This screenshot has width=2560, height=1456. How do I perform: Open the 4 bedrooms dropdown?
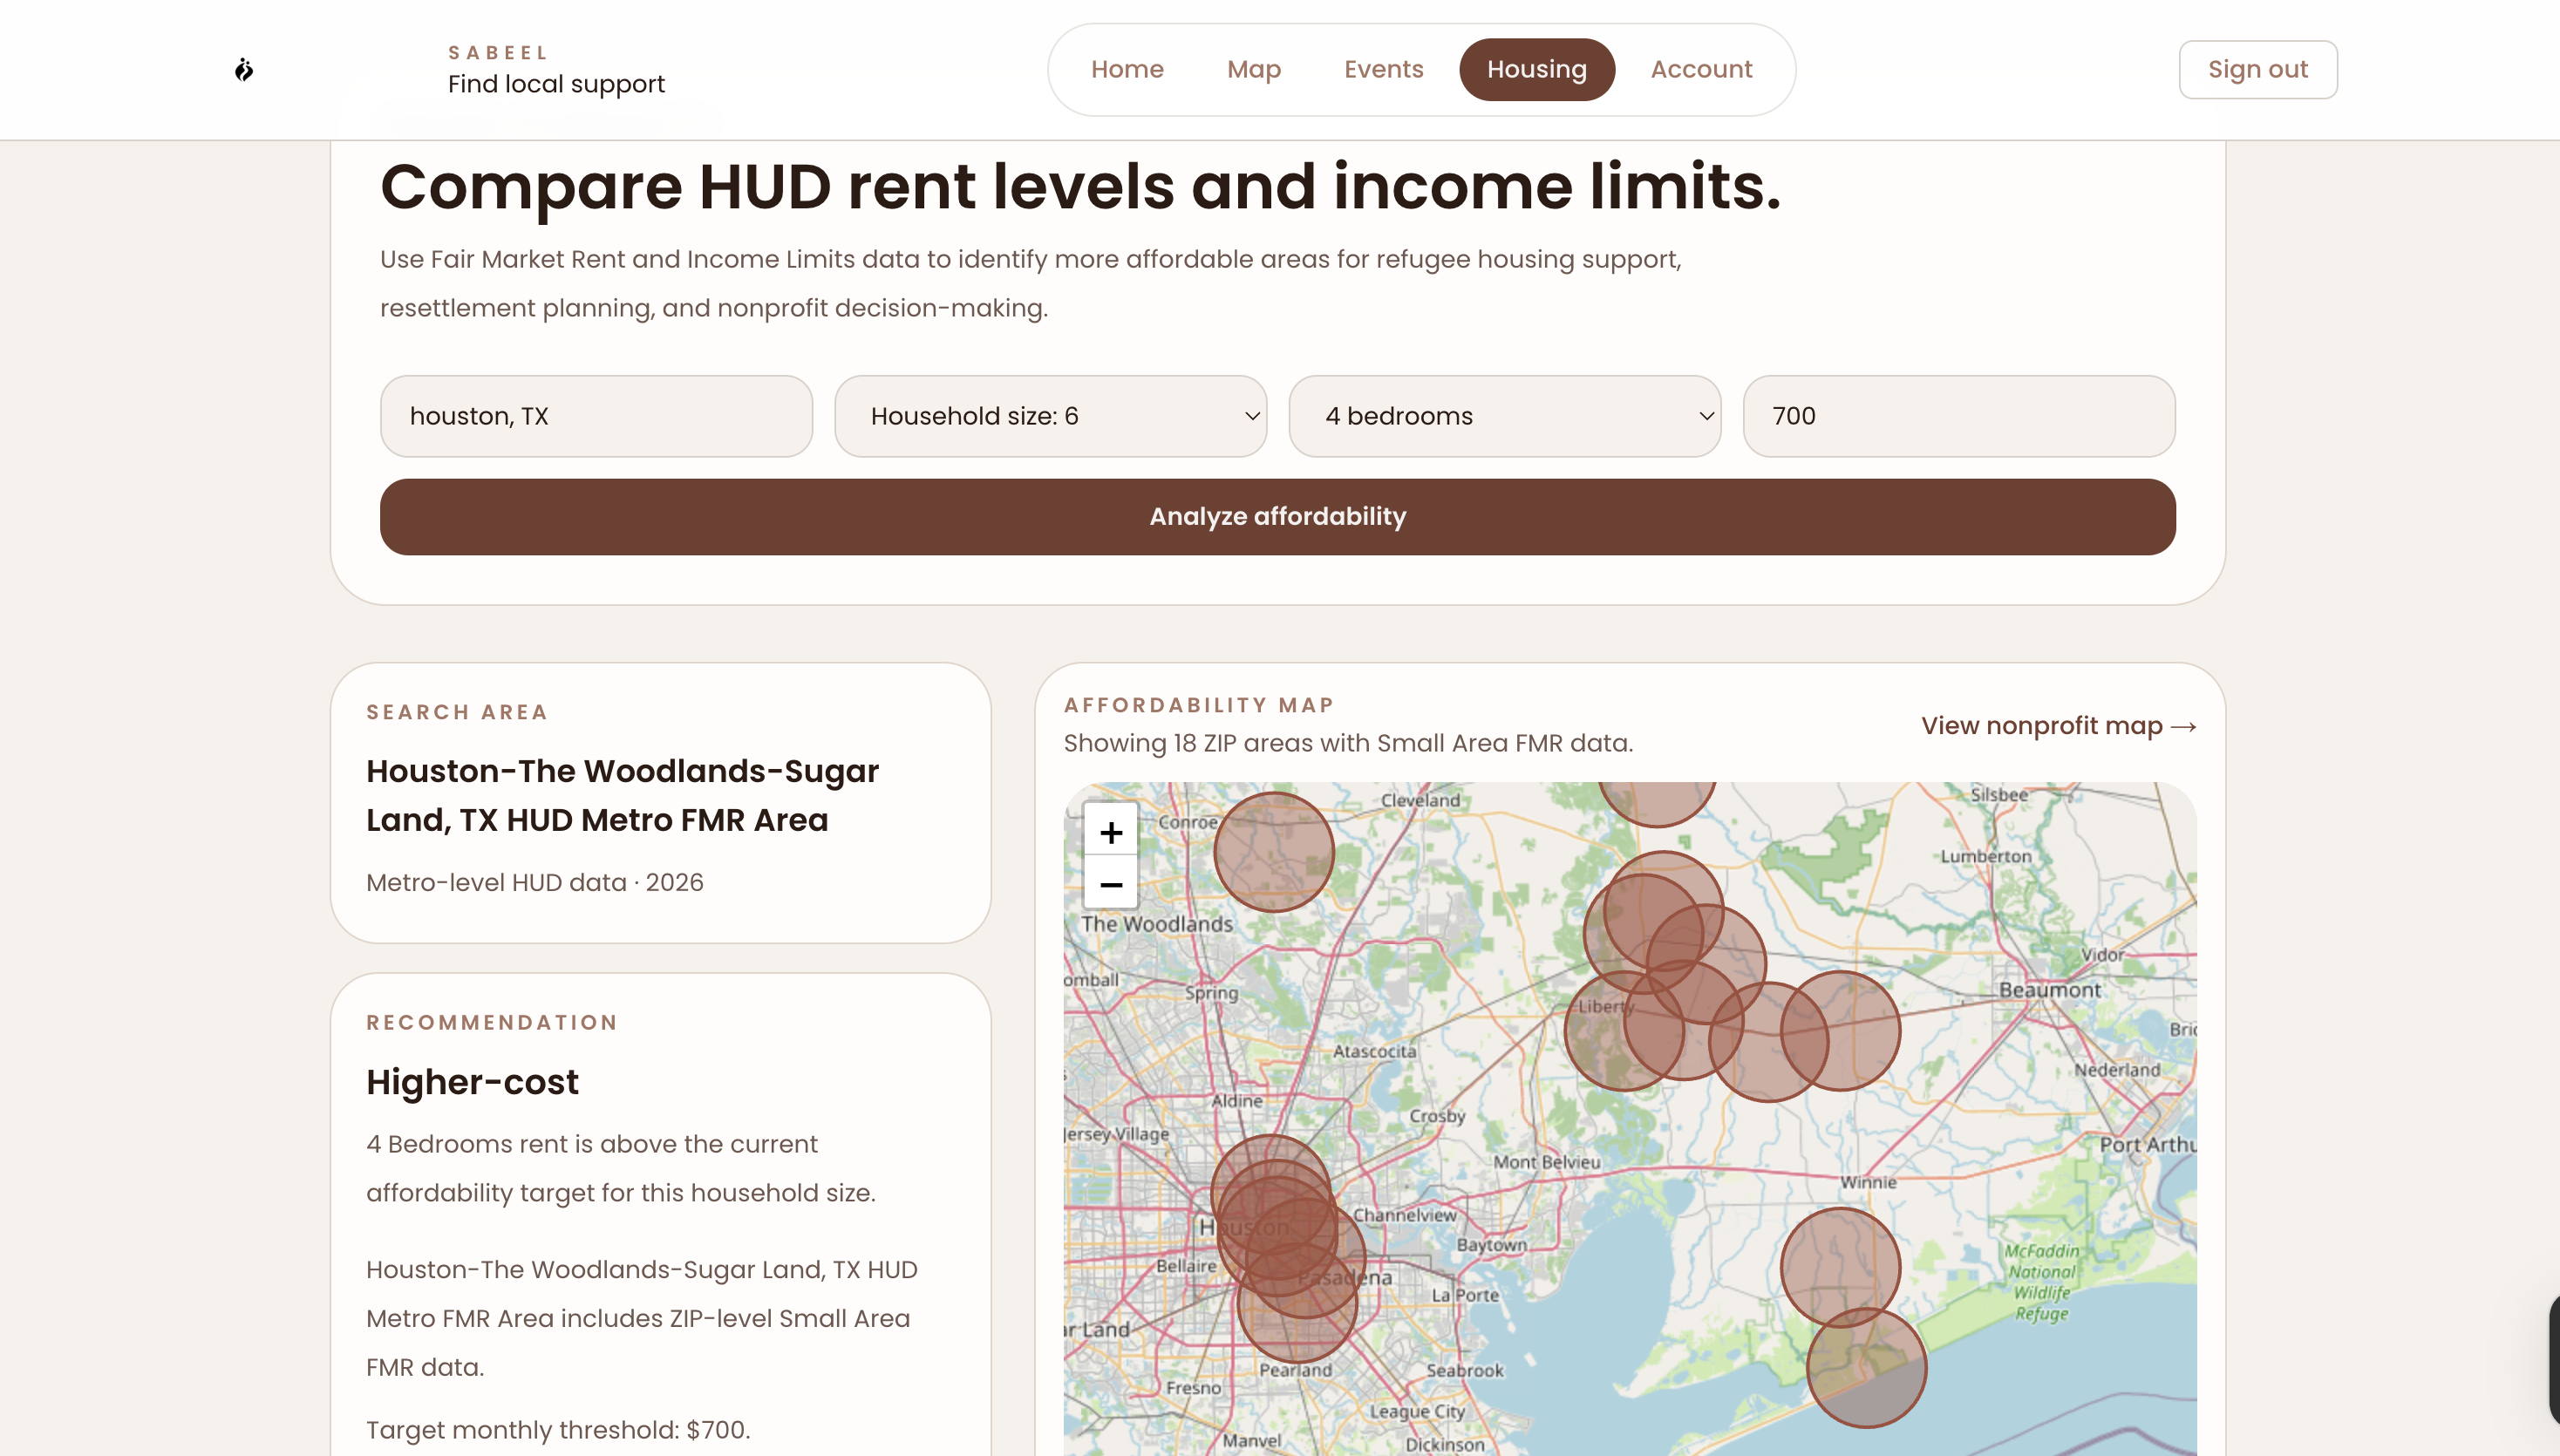[1504, 416]
